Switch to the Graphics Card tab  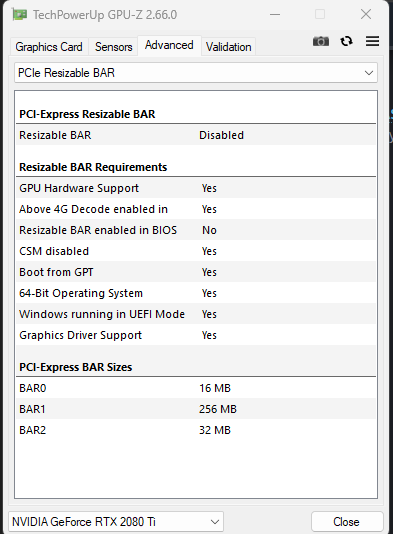pyautogui.click(x=49, y=47)
